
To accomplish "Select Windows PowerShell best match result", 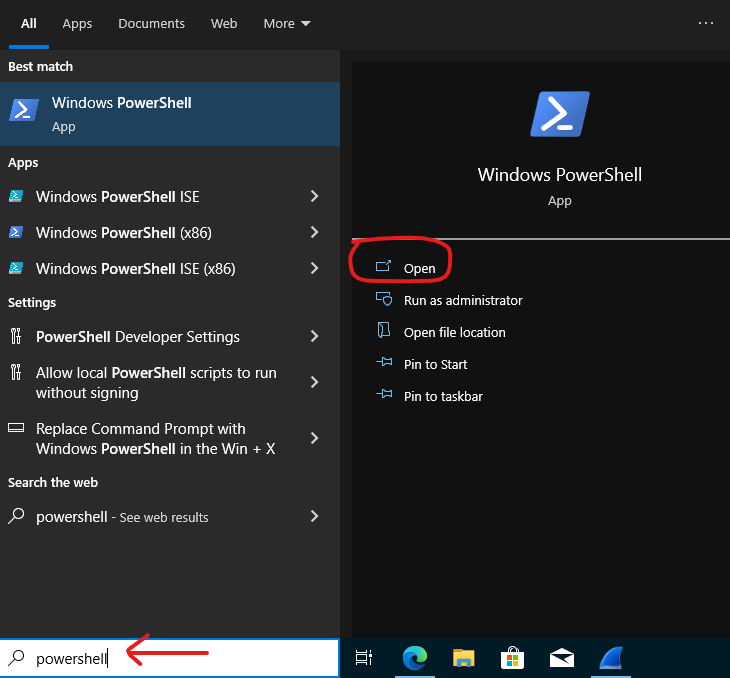I will (170, 114).
